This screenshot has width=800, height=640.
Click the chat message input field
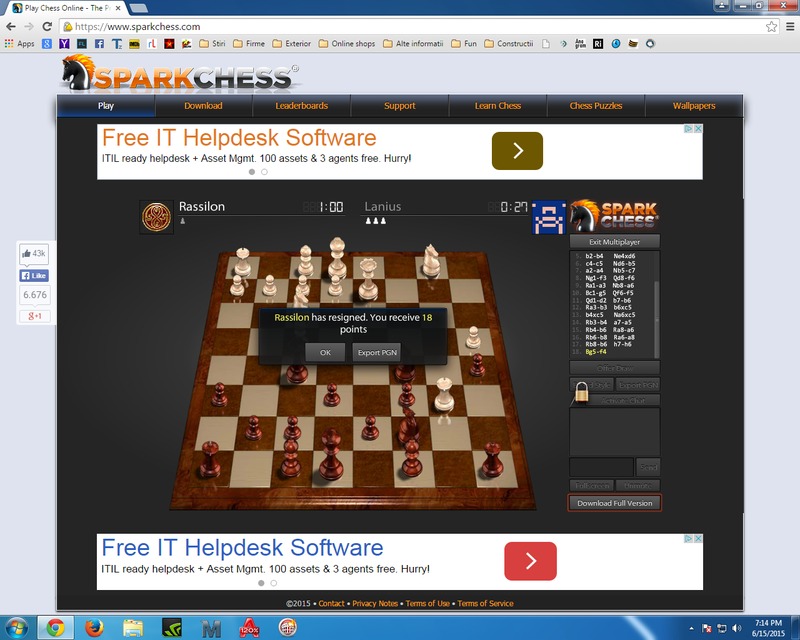pyautogui.click(x=601, y=466)
